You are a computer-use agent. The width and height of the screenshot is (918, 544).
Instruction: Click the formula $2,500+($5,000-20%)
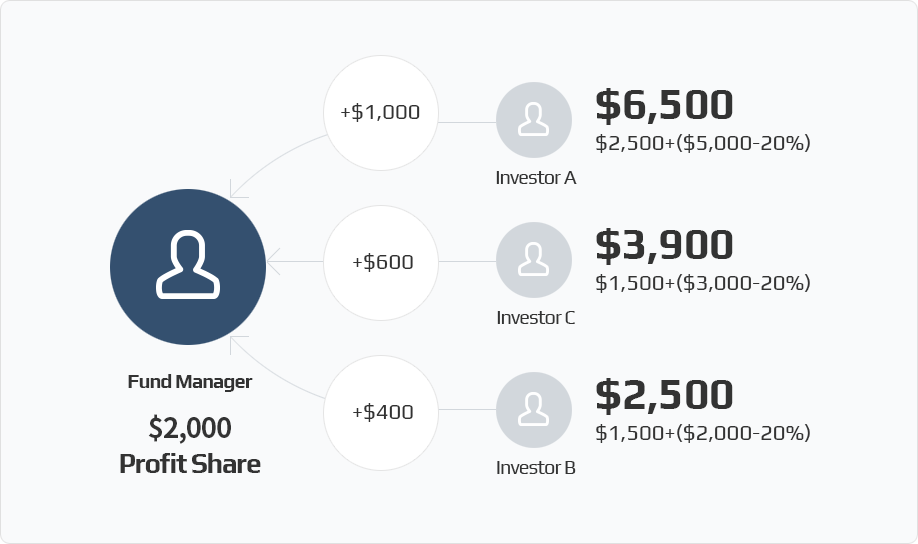(703, 143)
